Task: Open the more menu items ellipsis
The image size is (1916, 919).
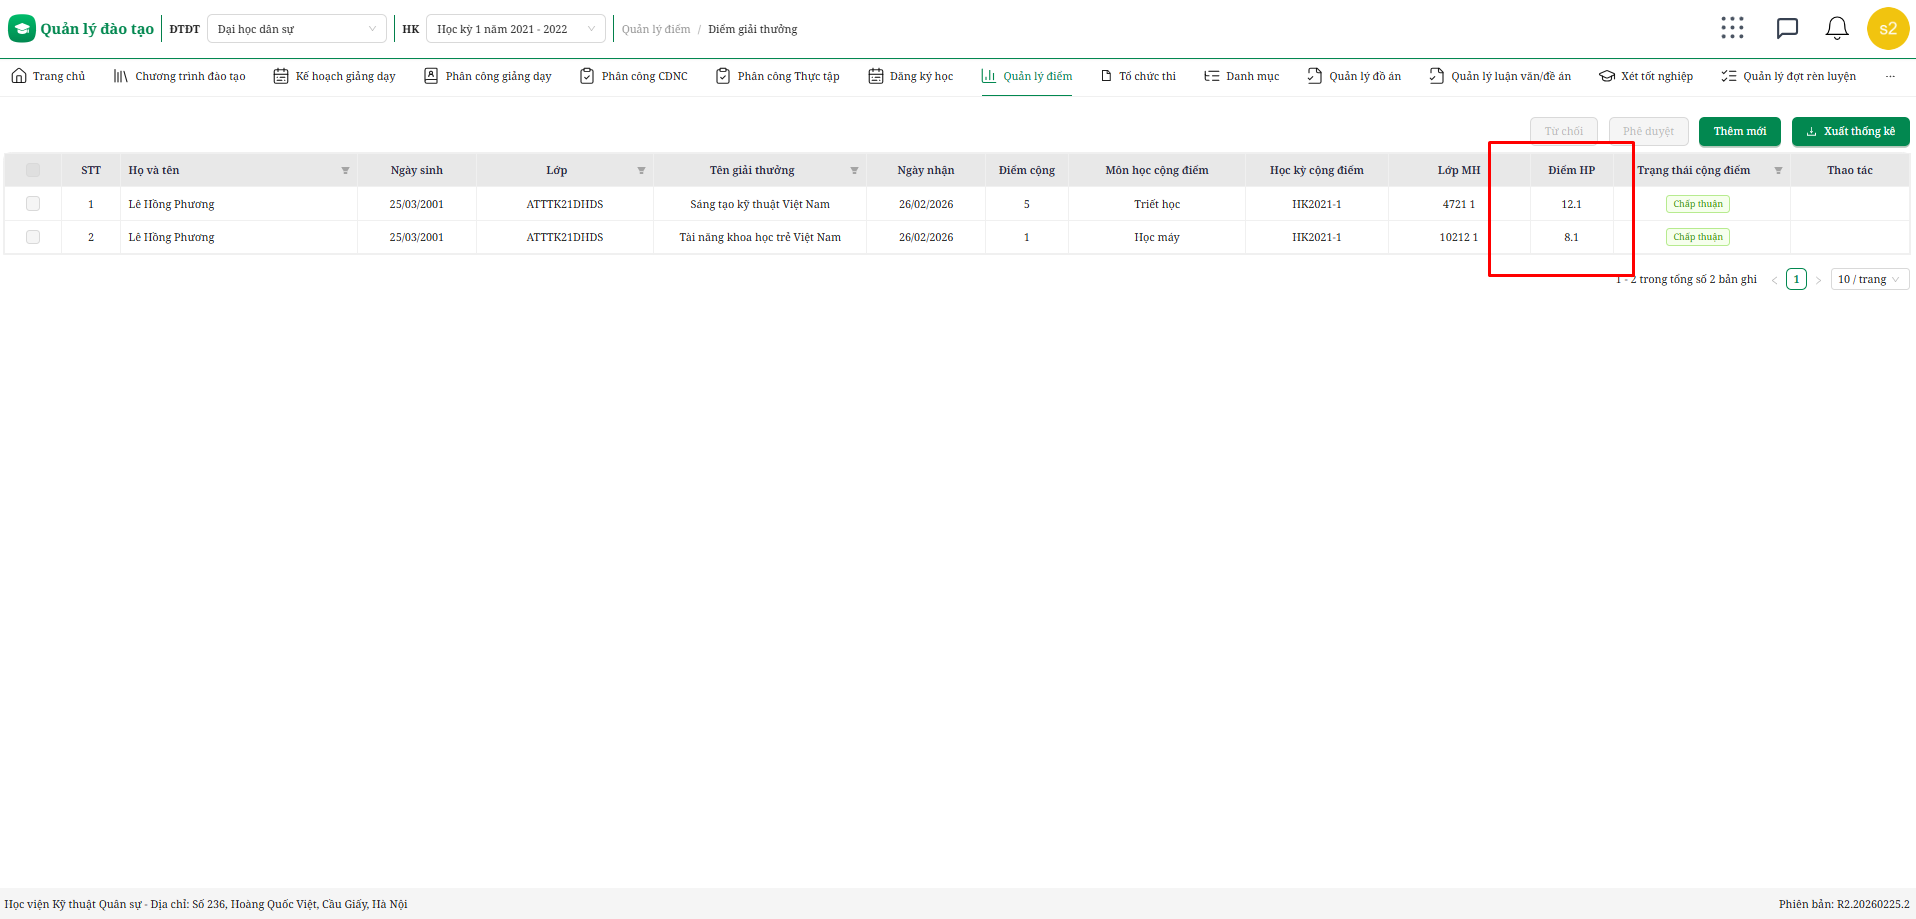Action: point(1890,76)
